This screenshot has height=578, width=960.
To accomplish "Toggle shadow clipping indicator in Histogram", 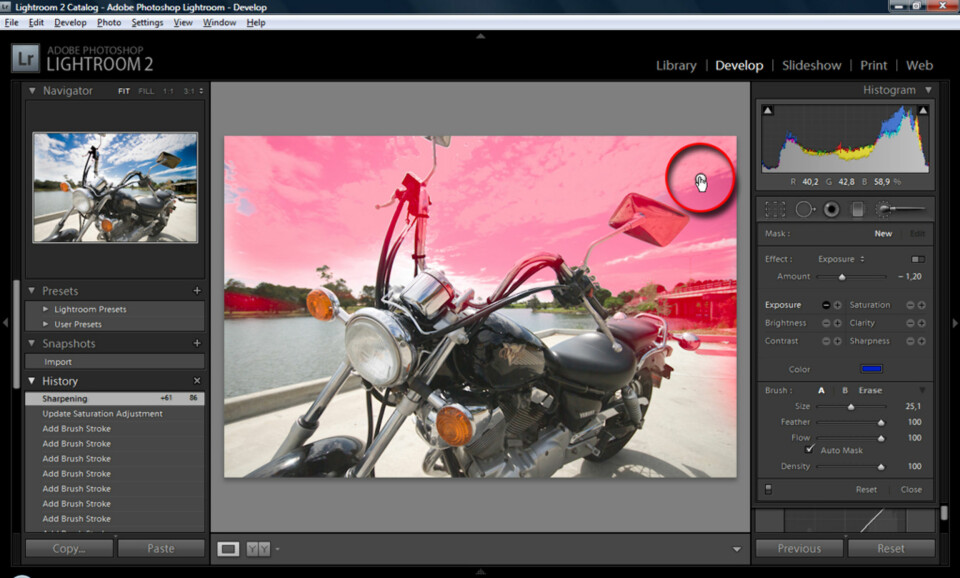I will click(768, 110).
